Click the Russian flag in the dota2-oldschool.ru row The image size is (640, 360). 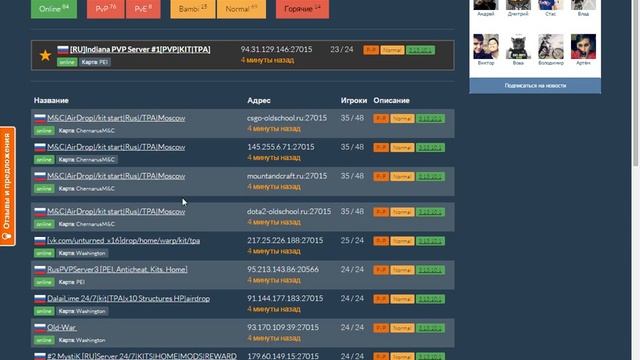coord(40,212)
